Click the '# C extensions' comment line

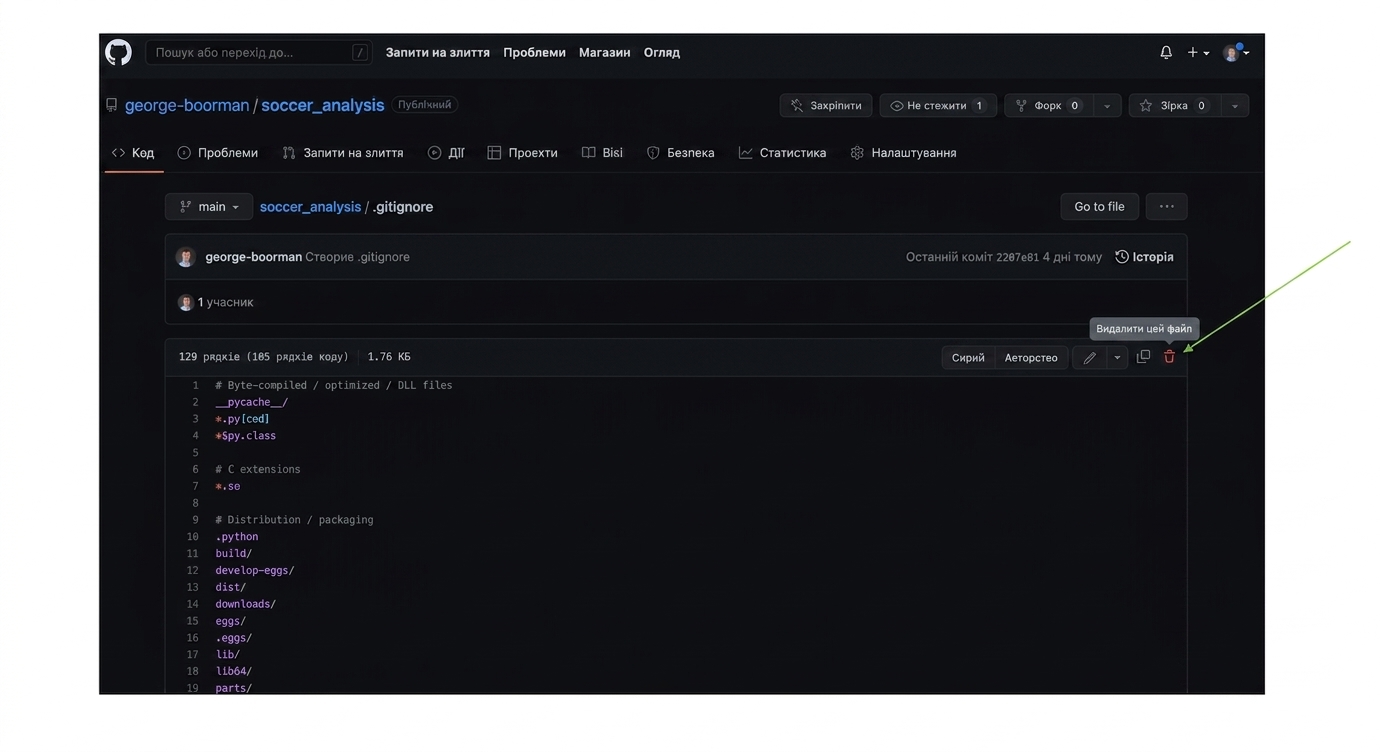(x=258, y=469)
